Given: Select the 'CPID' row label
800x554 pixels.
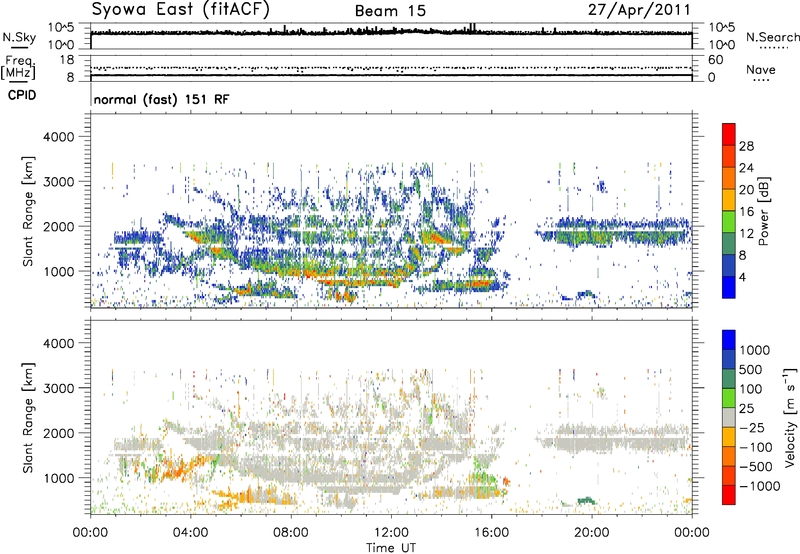Looking at the screenshot, I should tap(22, 95).
